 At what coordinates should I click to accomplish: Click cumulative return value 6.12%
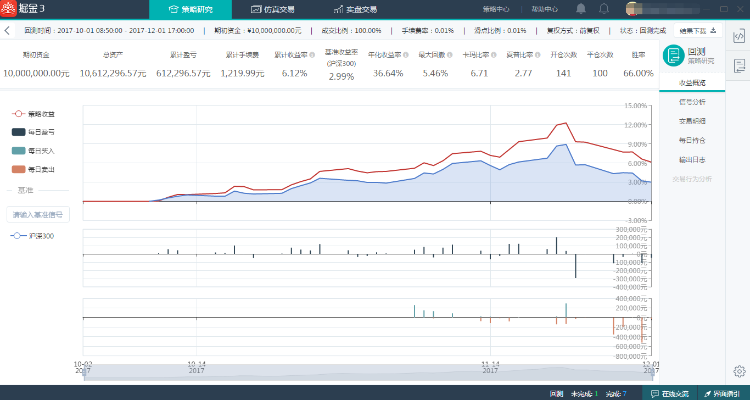[x=294, y=73]
